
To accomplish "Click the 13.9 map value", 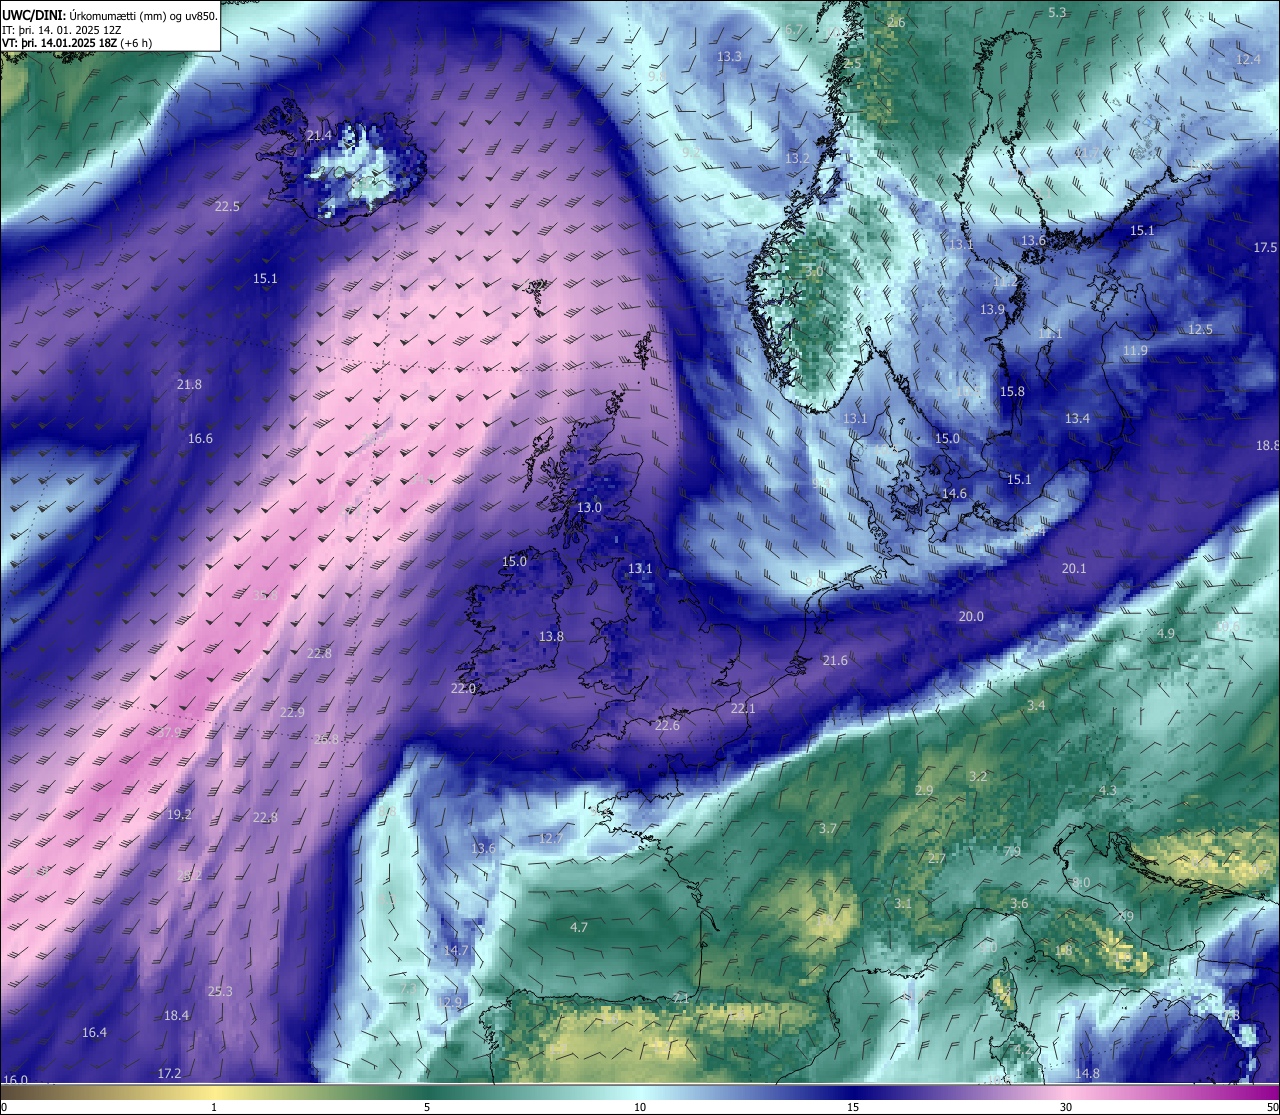I will click(x=992, y=309).
